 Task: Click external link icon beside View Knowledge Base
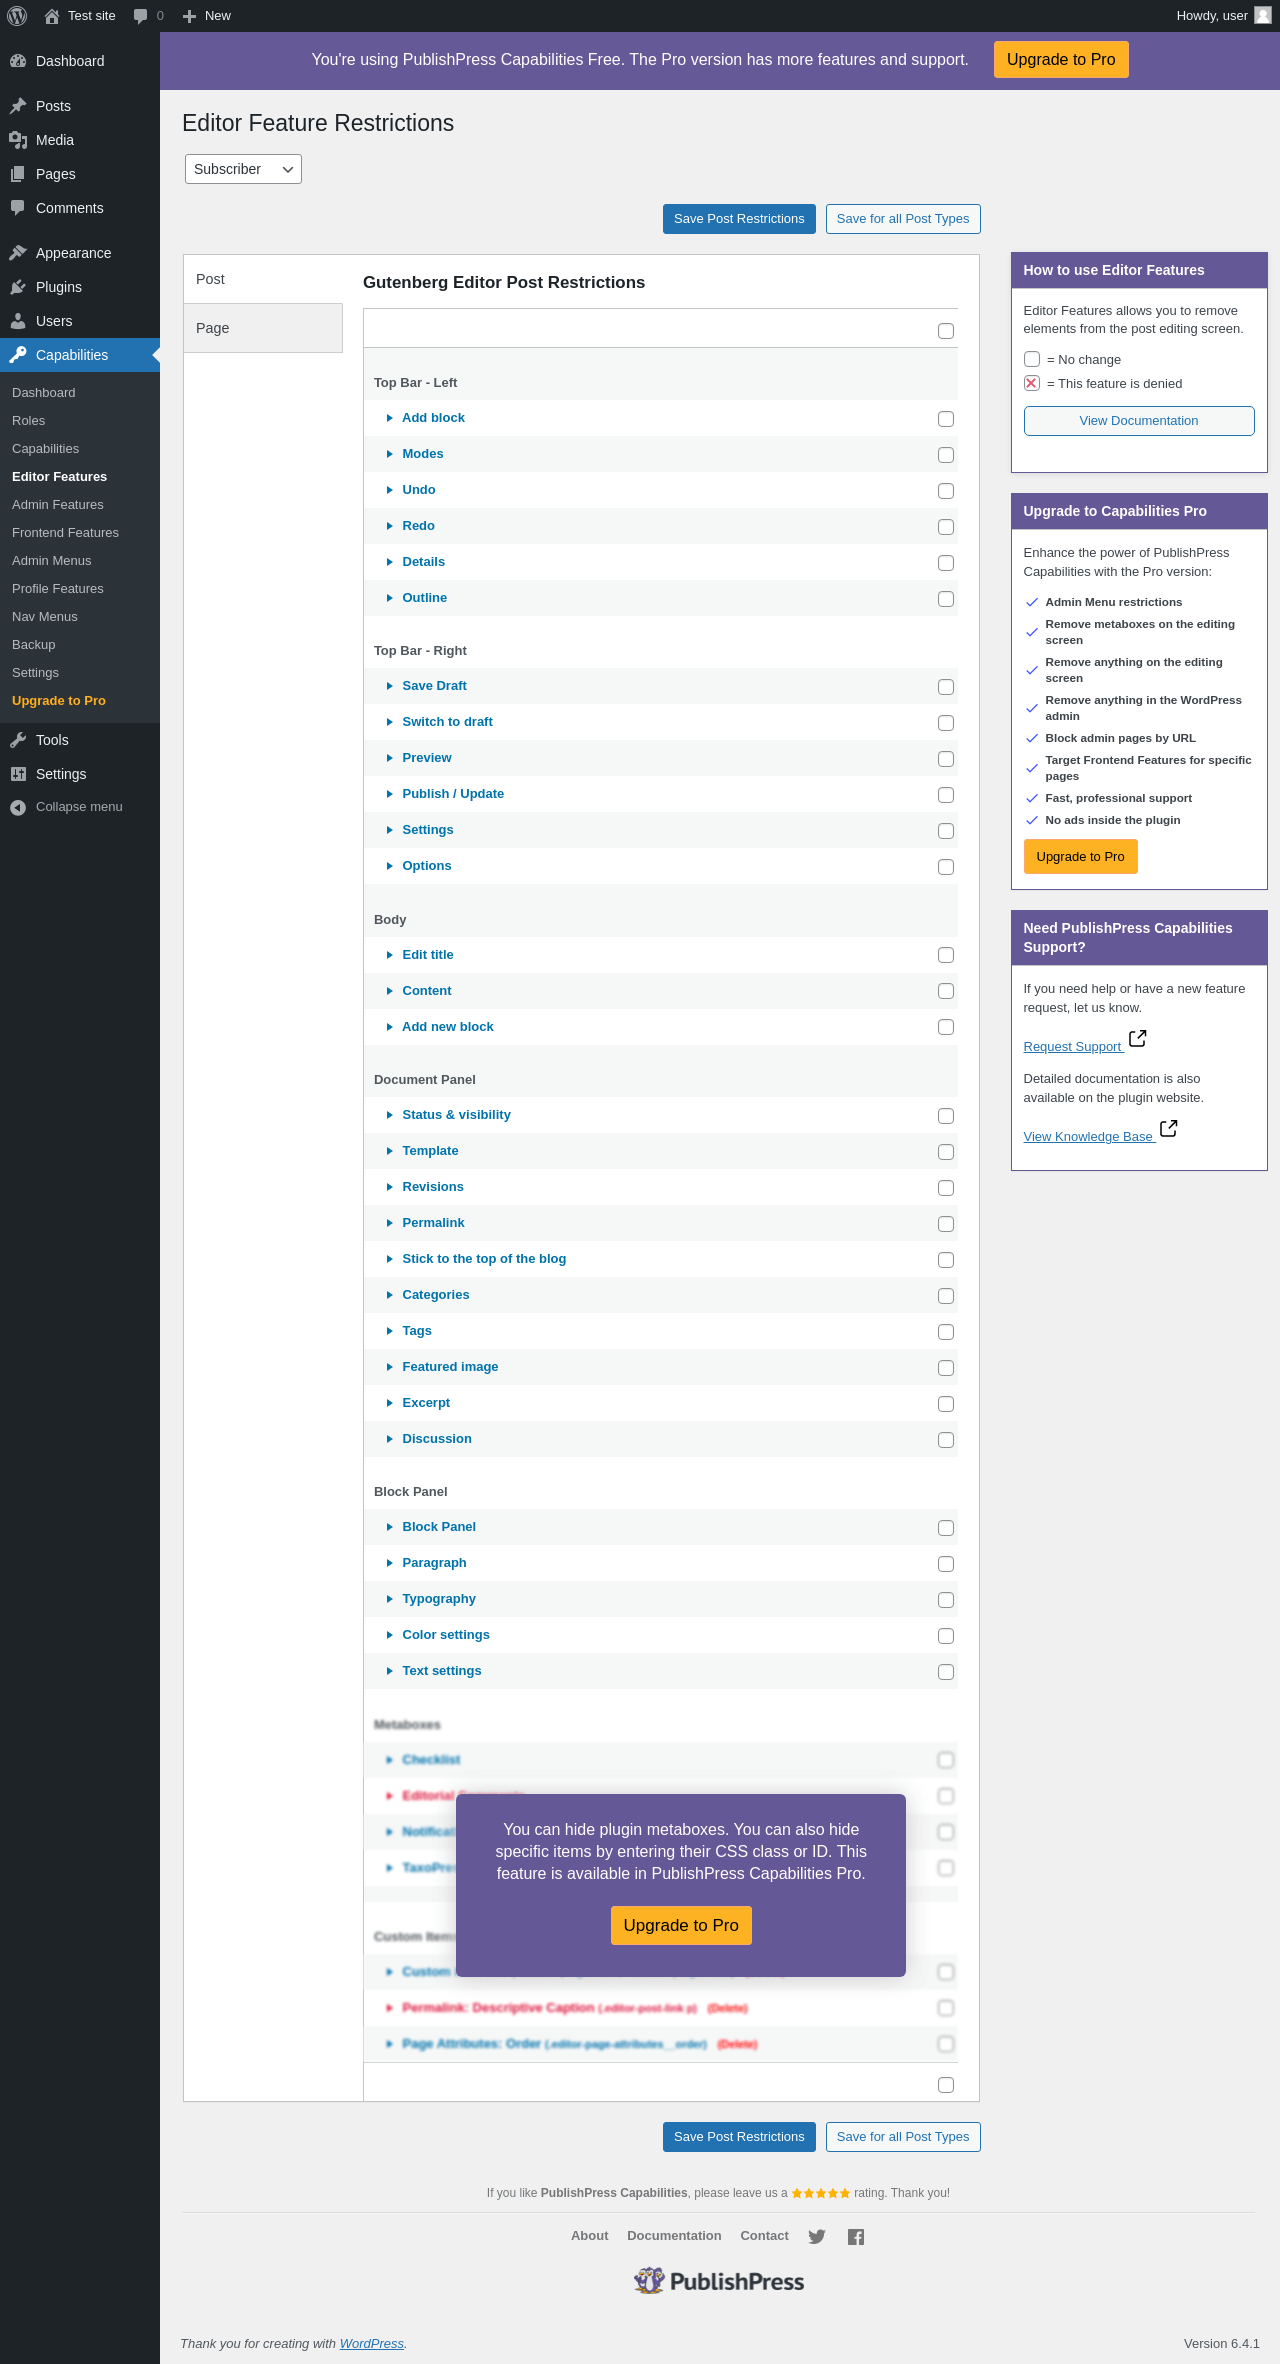[x=1169, y=1128]
